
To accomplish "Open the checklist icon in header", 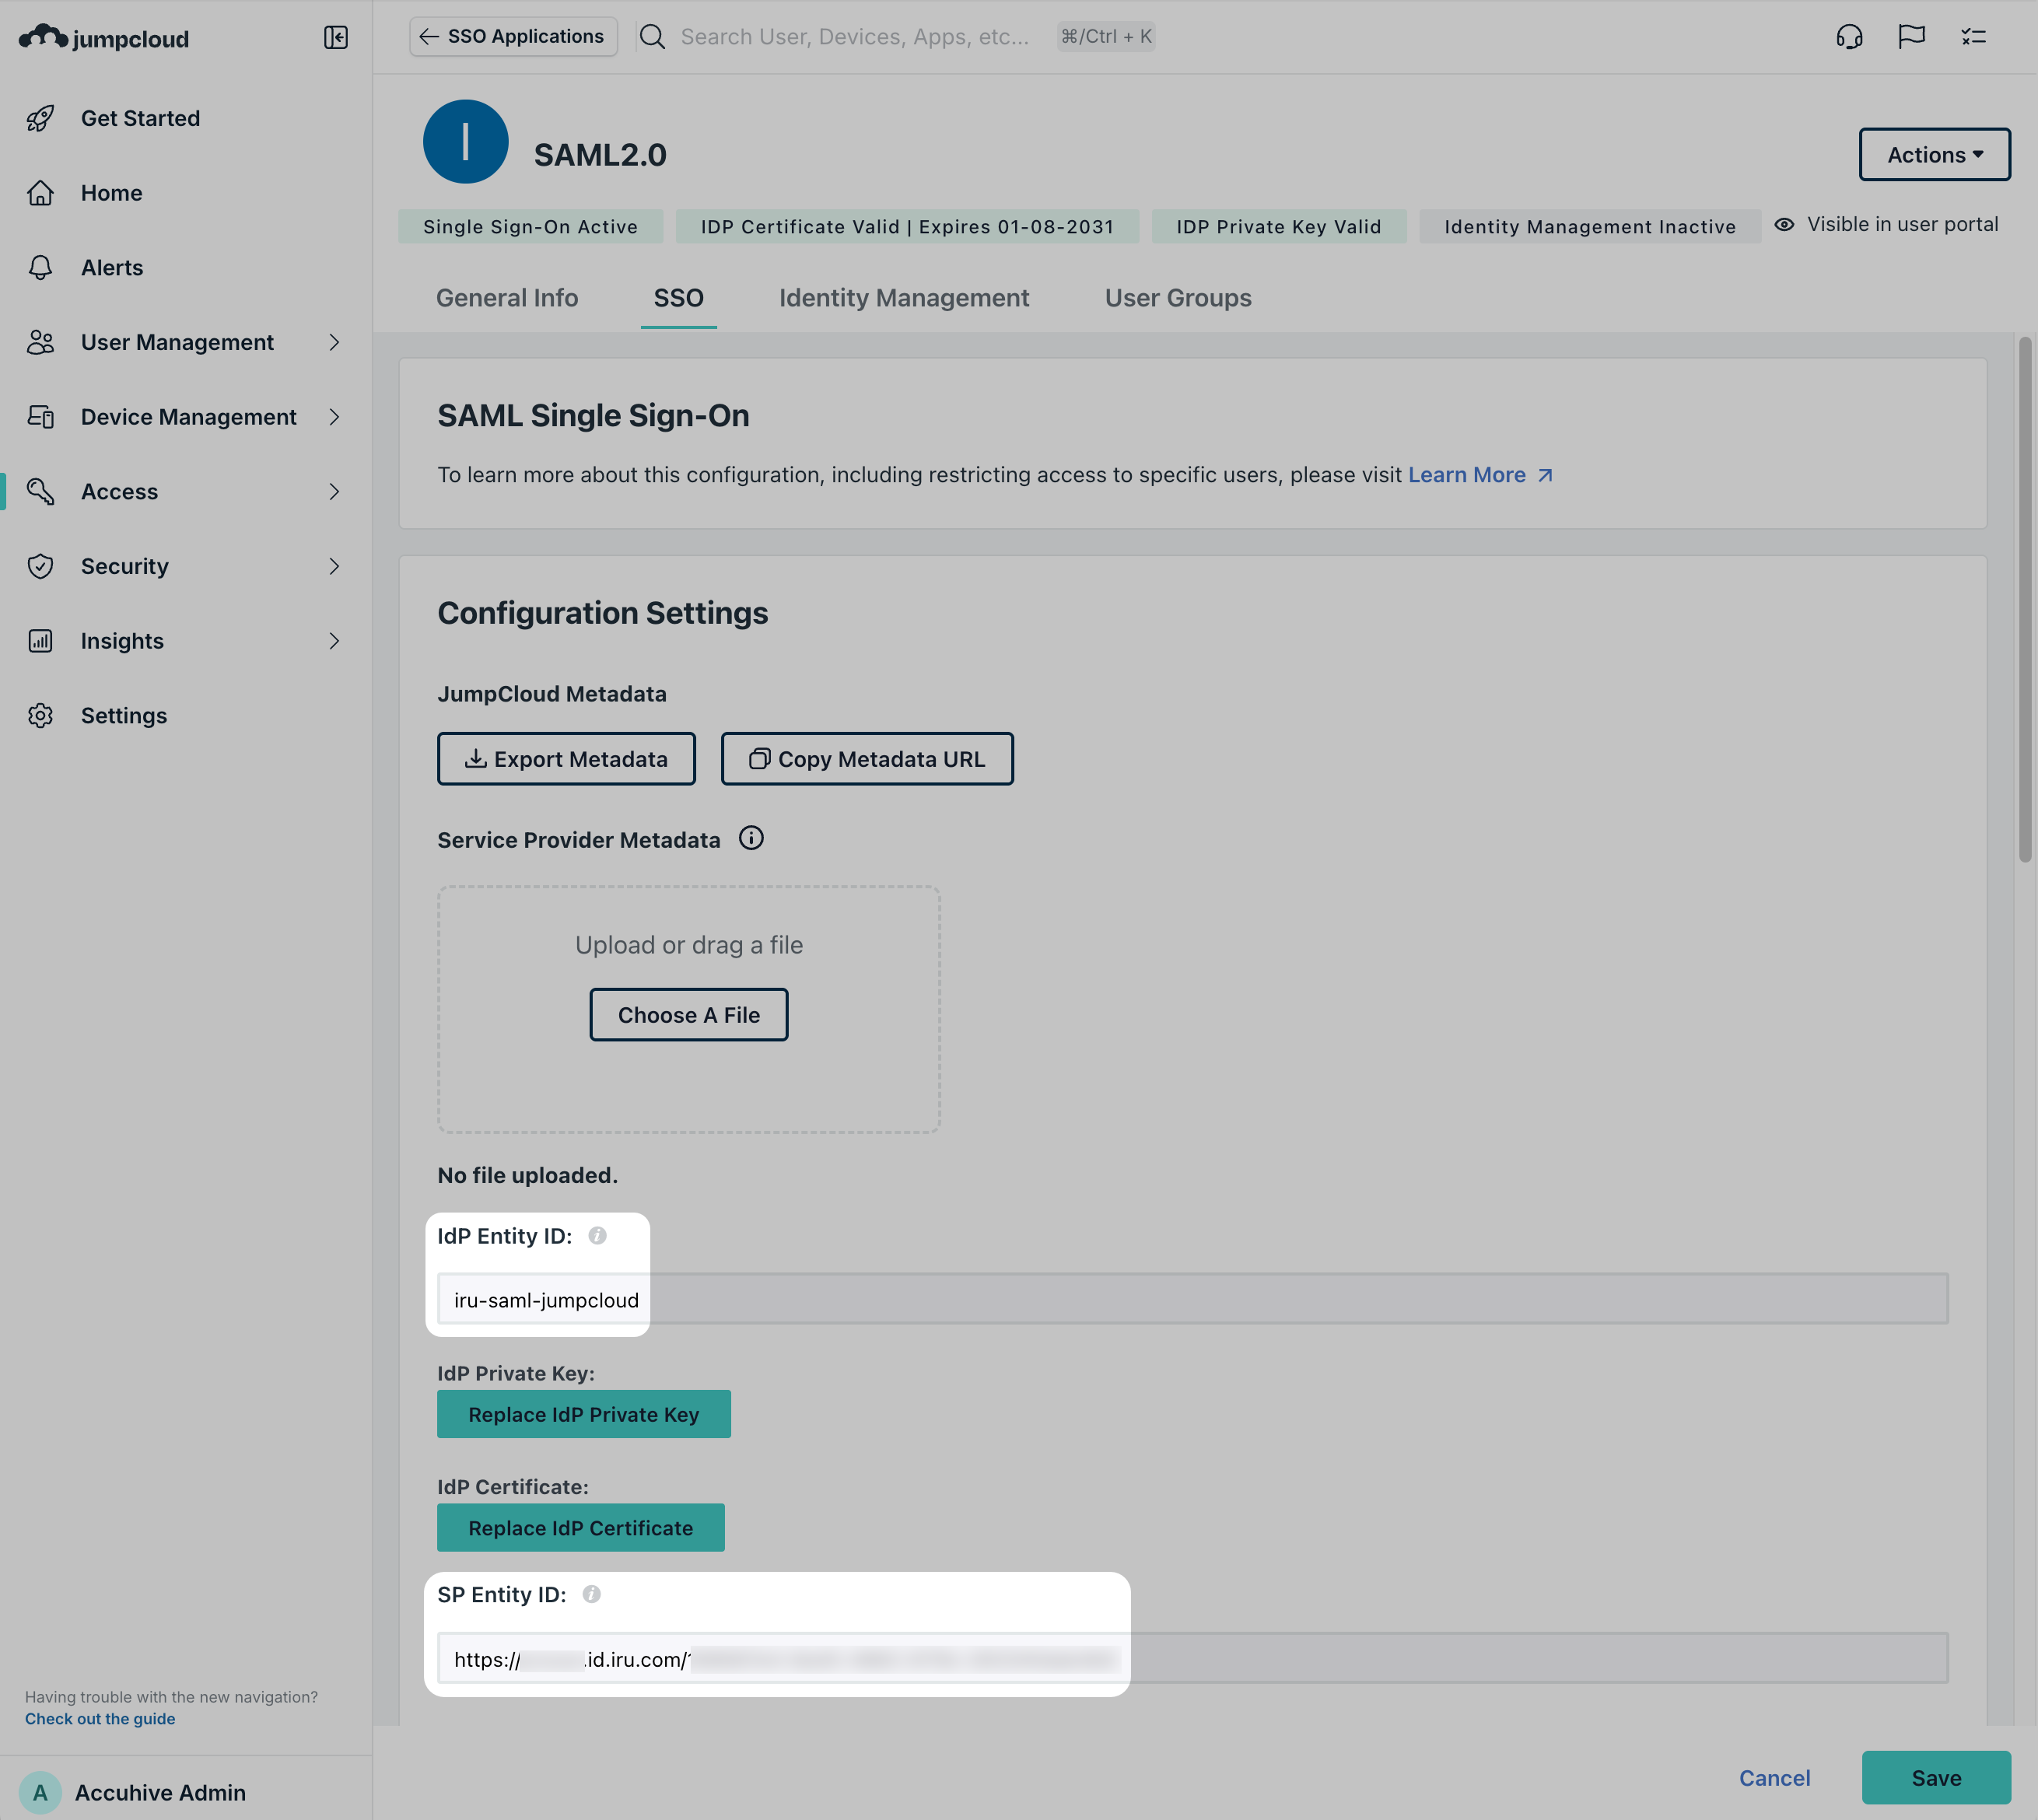I will [x=1973, y=37].
